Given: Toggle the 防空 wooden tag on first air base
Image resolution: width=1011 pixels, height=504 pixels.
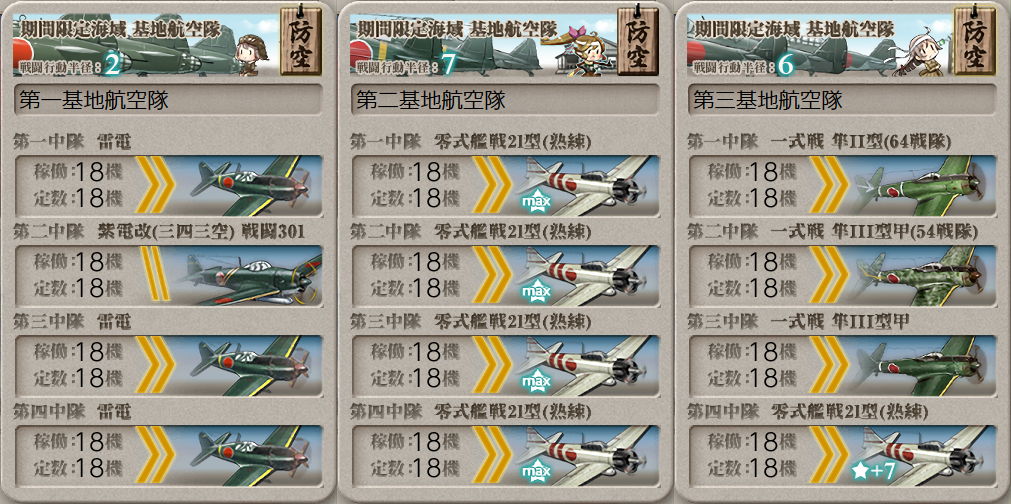Looking at the screenshot, I should click(x=299, y=41).
